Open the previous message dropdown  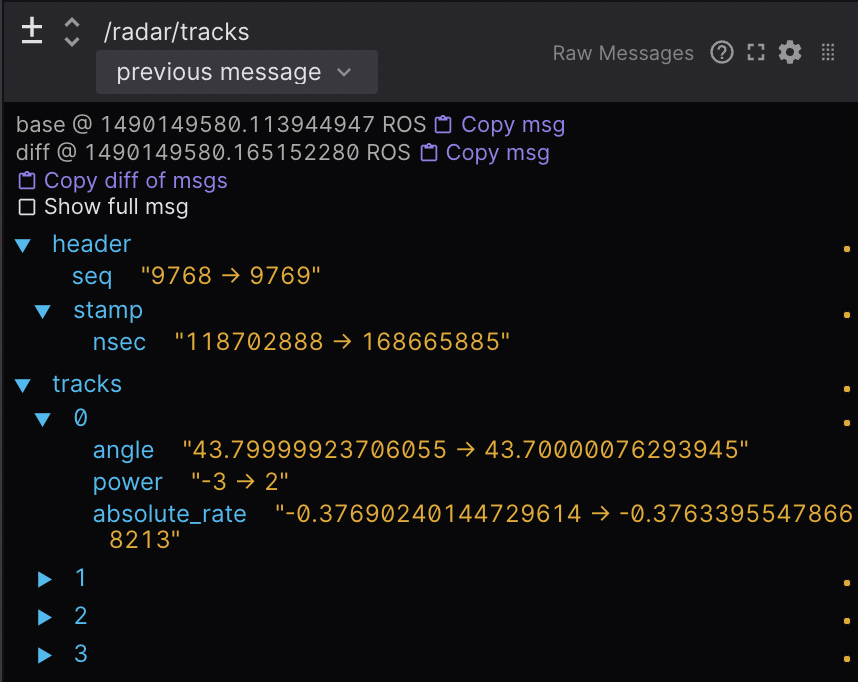(x=236, y=72)
